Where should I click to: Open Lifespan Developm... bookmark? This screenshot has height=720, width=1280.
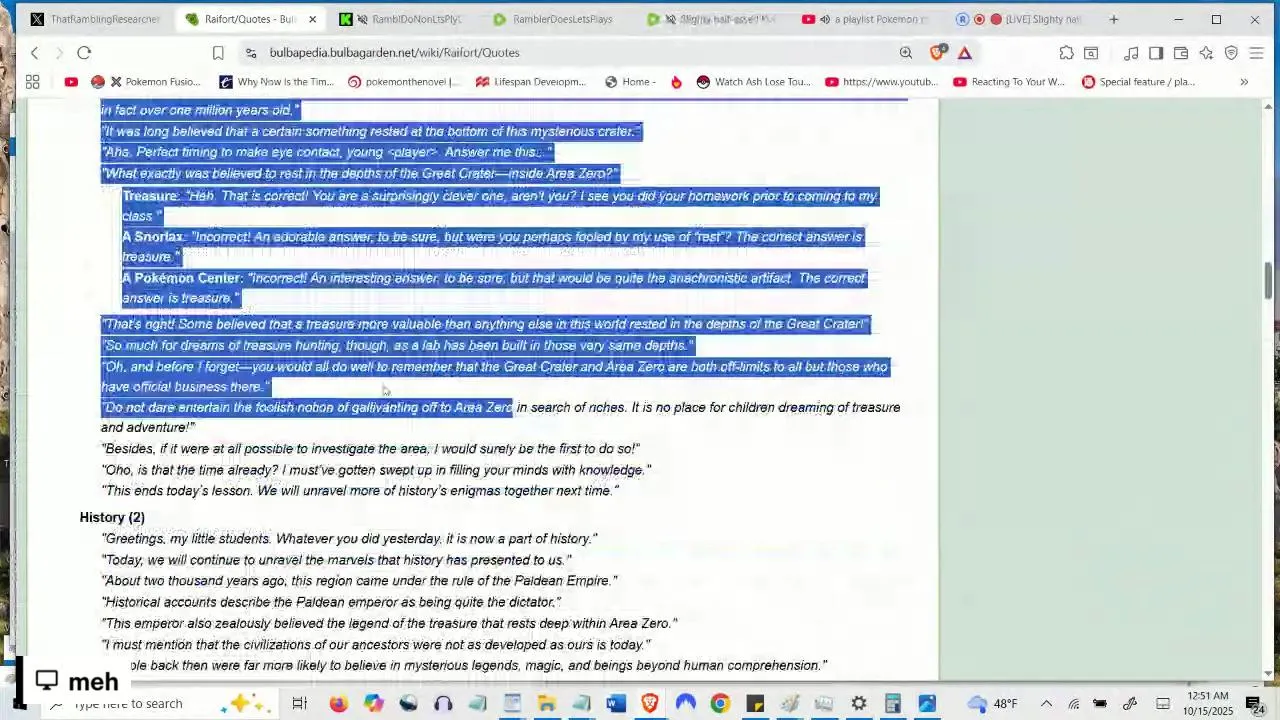pos(531,82)
